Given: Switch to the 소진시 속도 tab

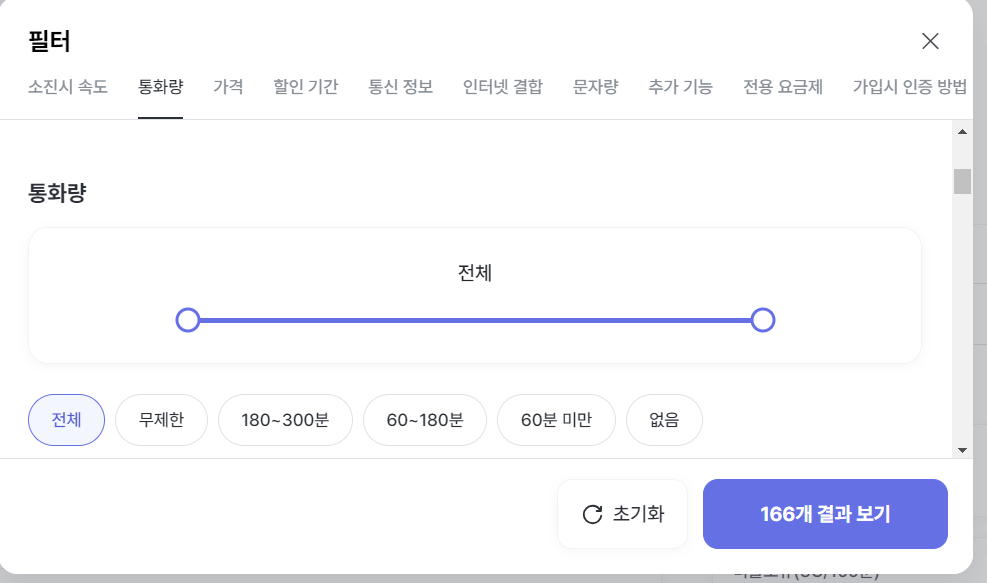Looking at the screenshot, I should [x=67, y=87].
